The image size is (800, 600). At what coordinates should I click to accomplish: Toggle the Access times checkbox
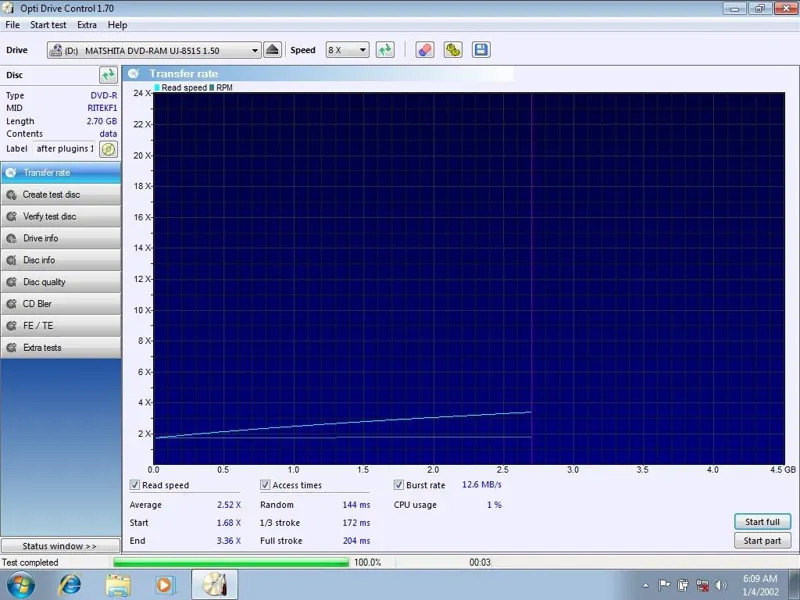pyautogui.click(x=265, y=485)
